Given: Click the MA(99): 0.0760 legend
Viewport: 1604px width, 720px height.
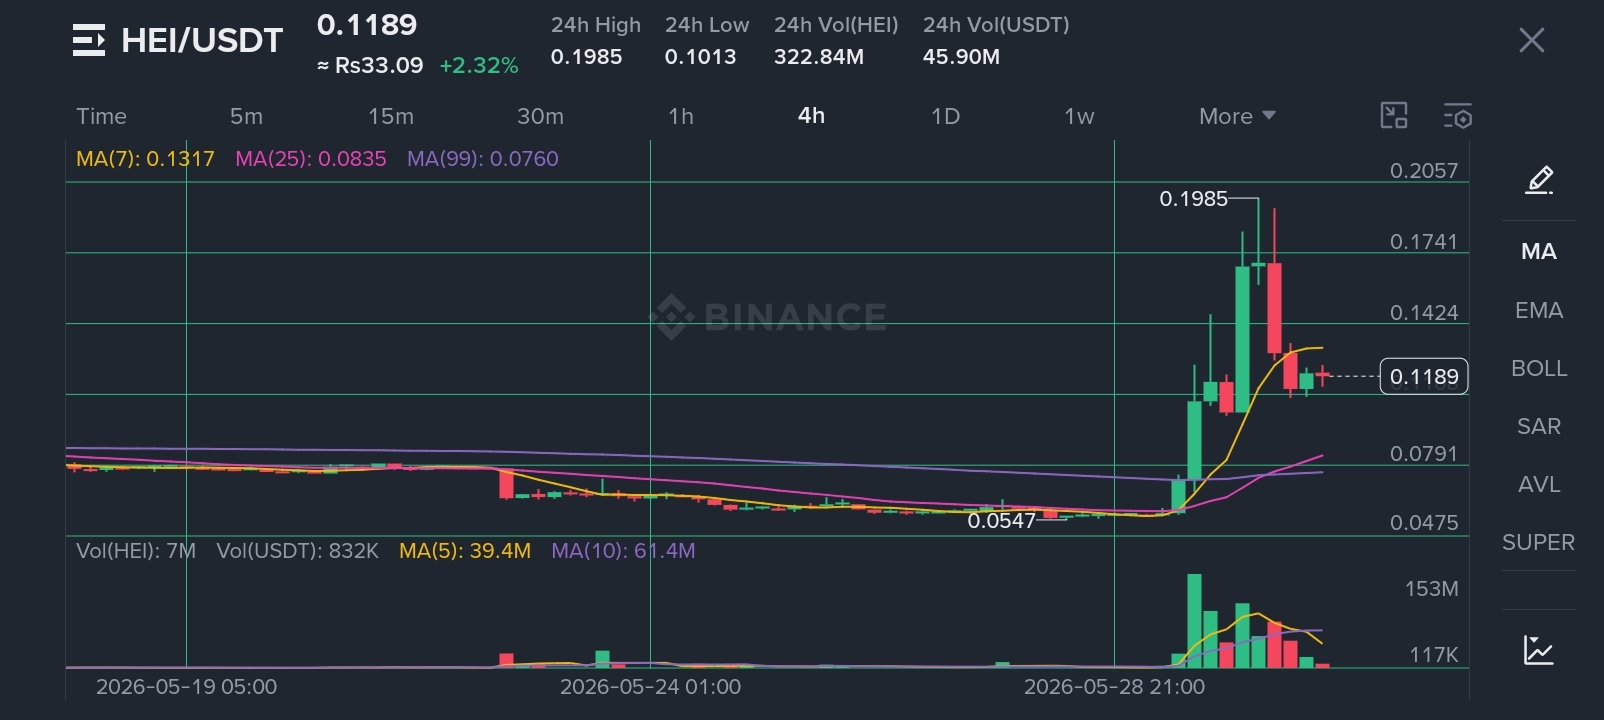Looking at the screenshot, I should (483, 159).
